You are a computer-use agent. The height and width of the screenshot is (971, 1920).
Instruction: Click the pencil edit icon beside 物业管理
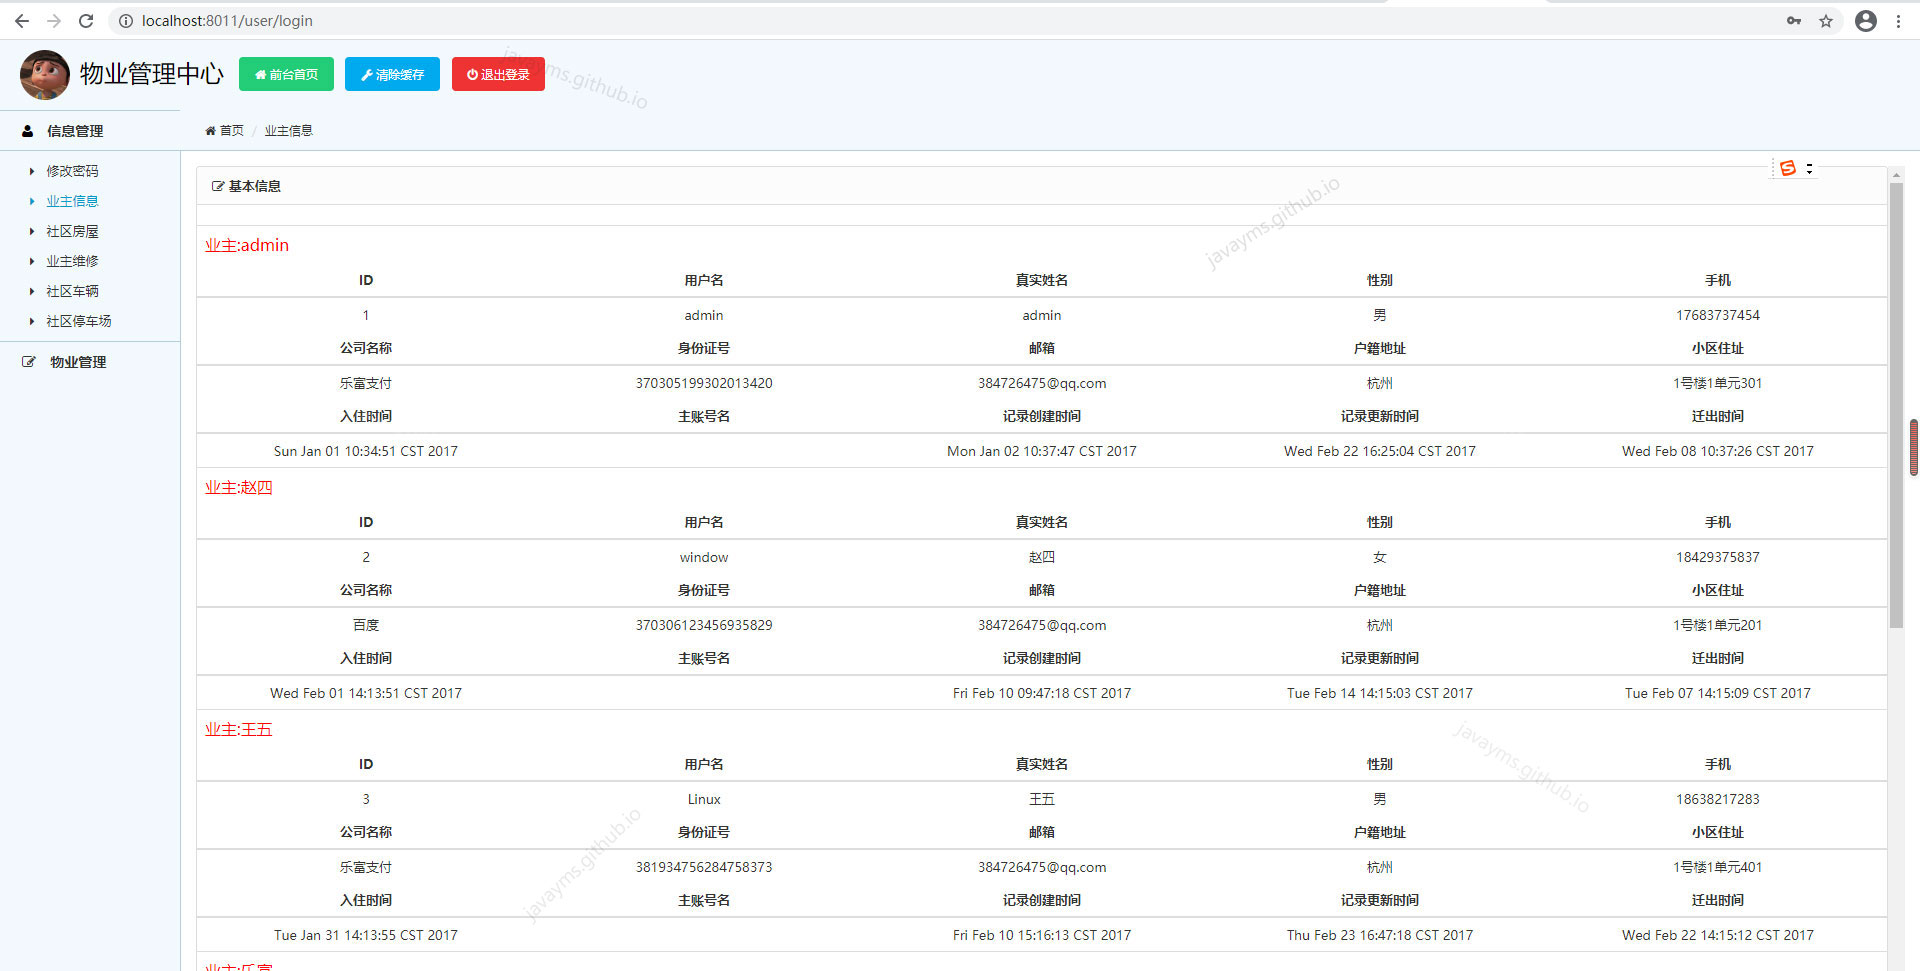28,361
